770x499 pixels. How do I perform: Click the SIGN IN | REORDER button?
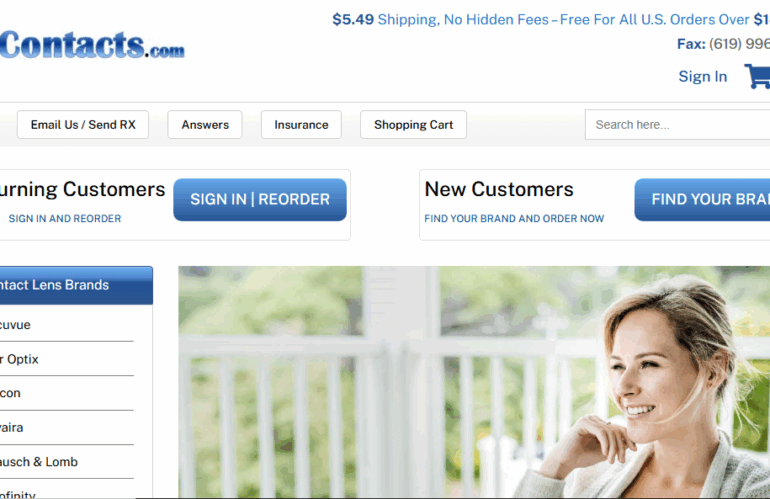260,199
